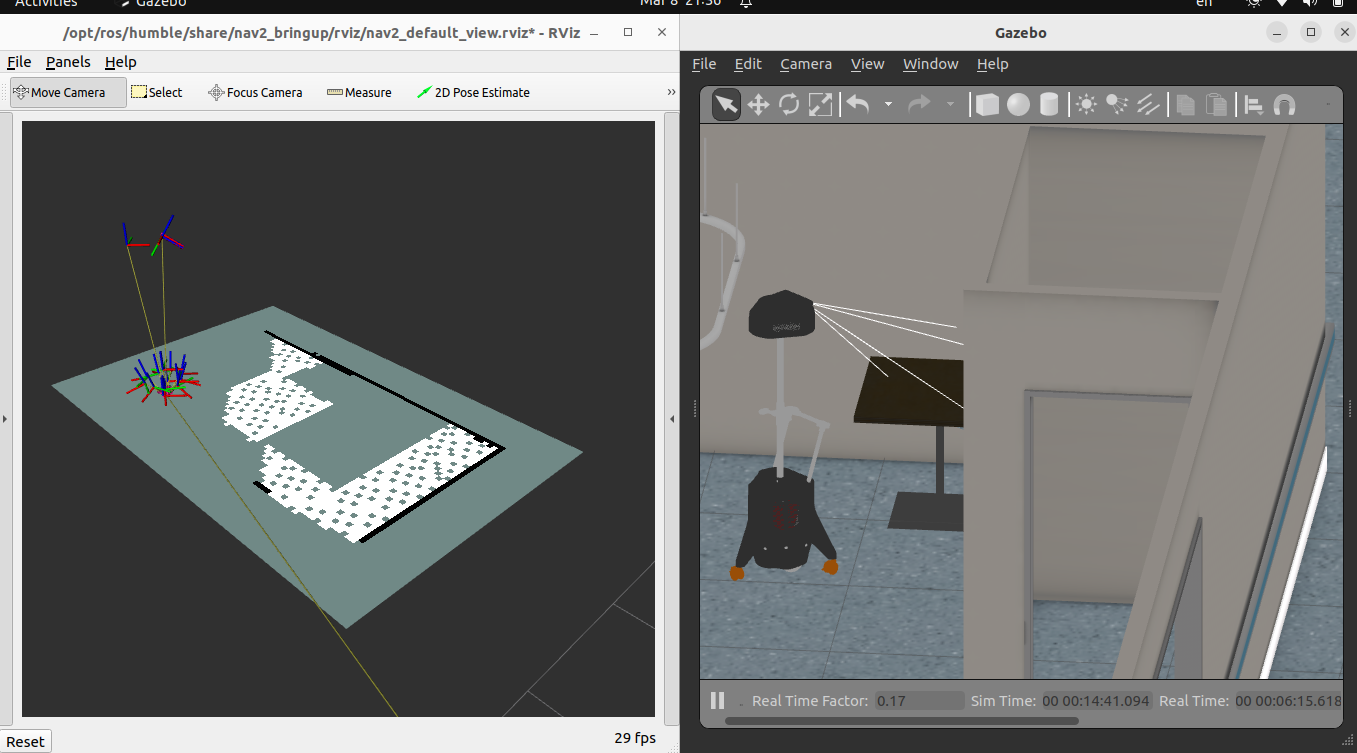The width and height of the screenshot is (1357, 753).
Task: Open the align tool dropdown
Action: (x=1254, y=105)
